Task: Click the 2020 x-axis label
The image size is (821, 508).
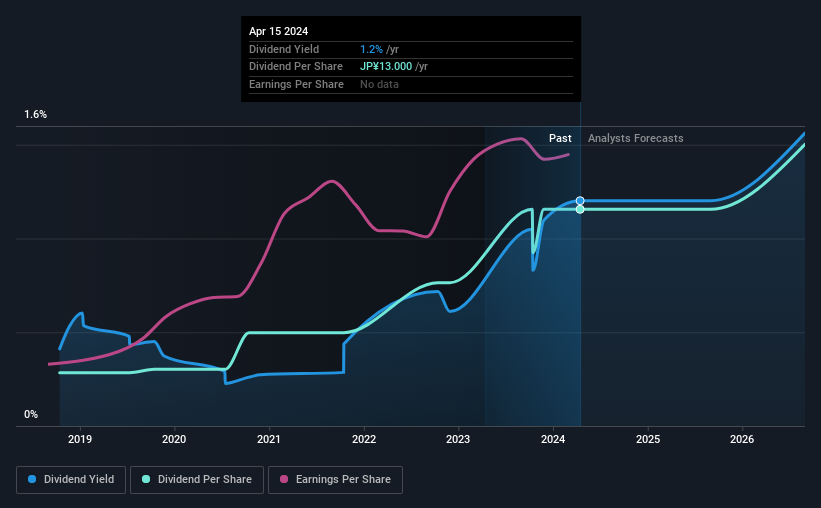Action: (x=174, y=439)
